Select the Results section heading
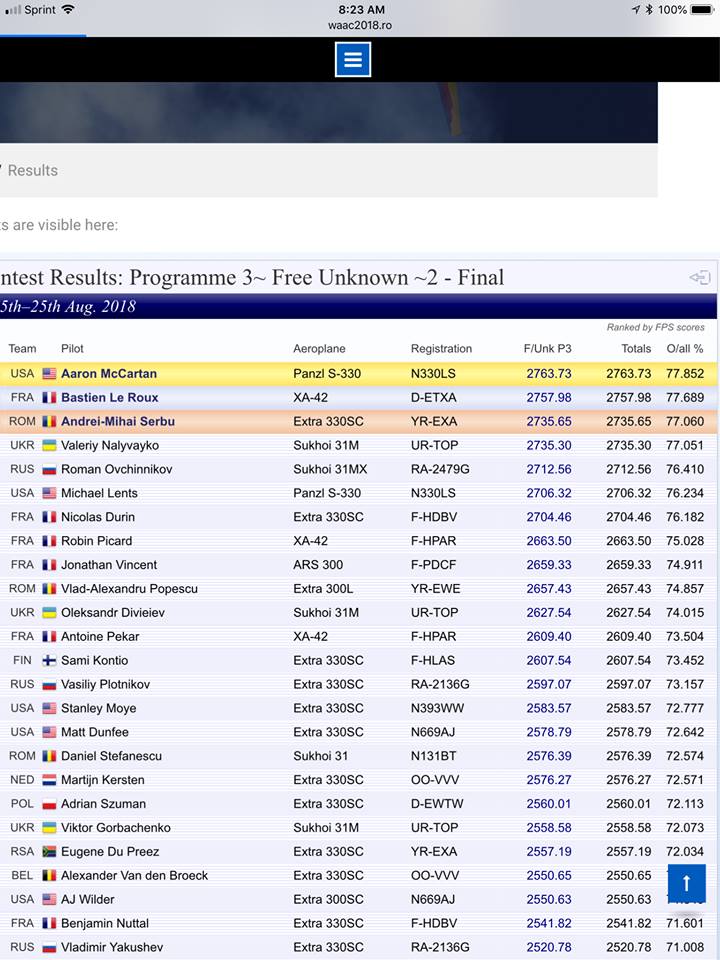Viewport: 720px width, 960px height. coord(32,170)
